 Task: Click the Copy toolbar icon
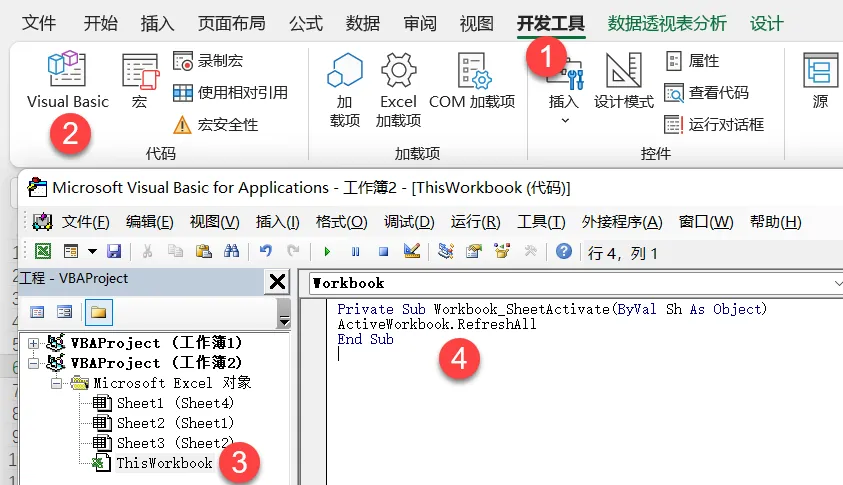(x=175, y=251)
